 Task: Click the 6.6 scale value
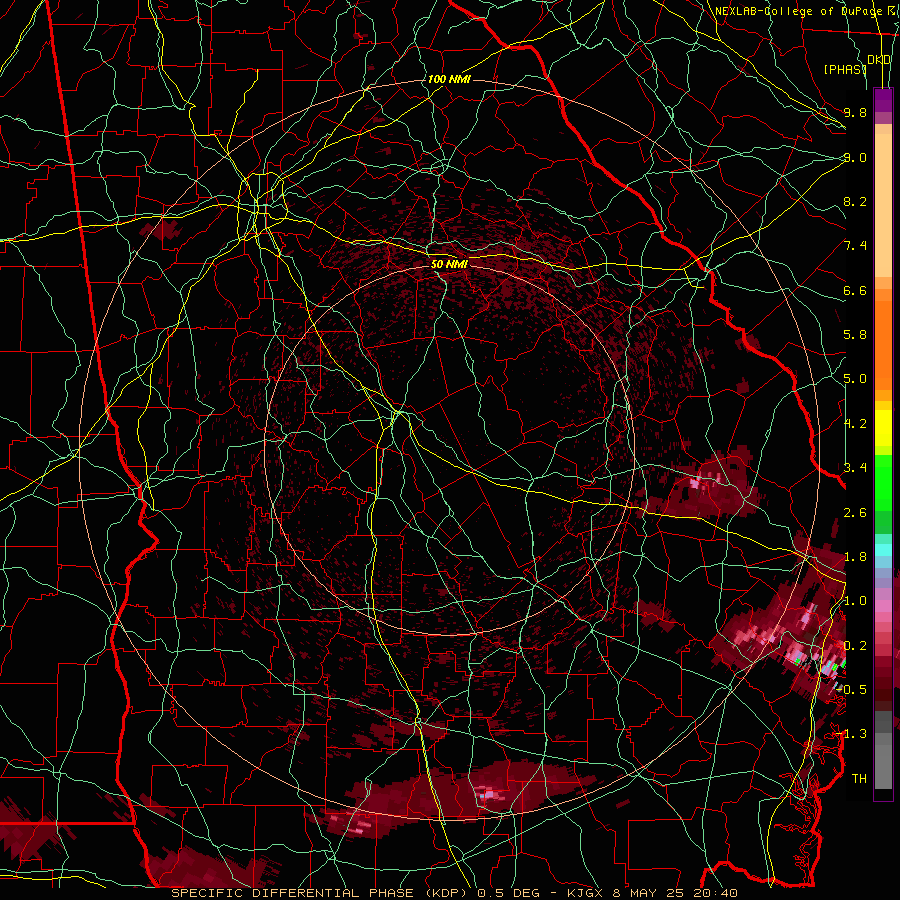coord(855,290)
